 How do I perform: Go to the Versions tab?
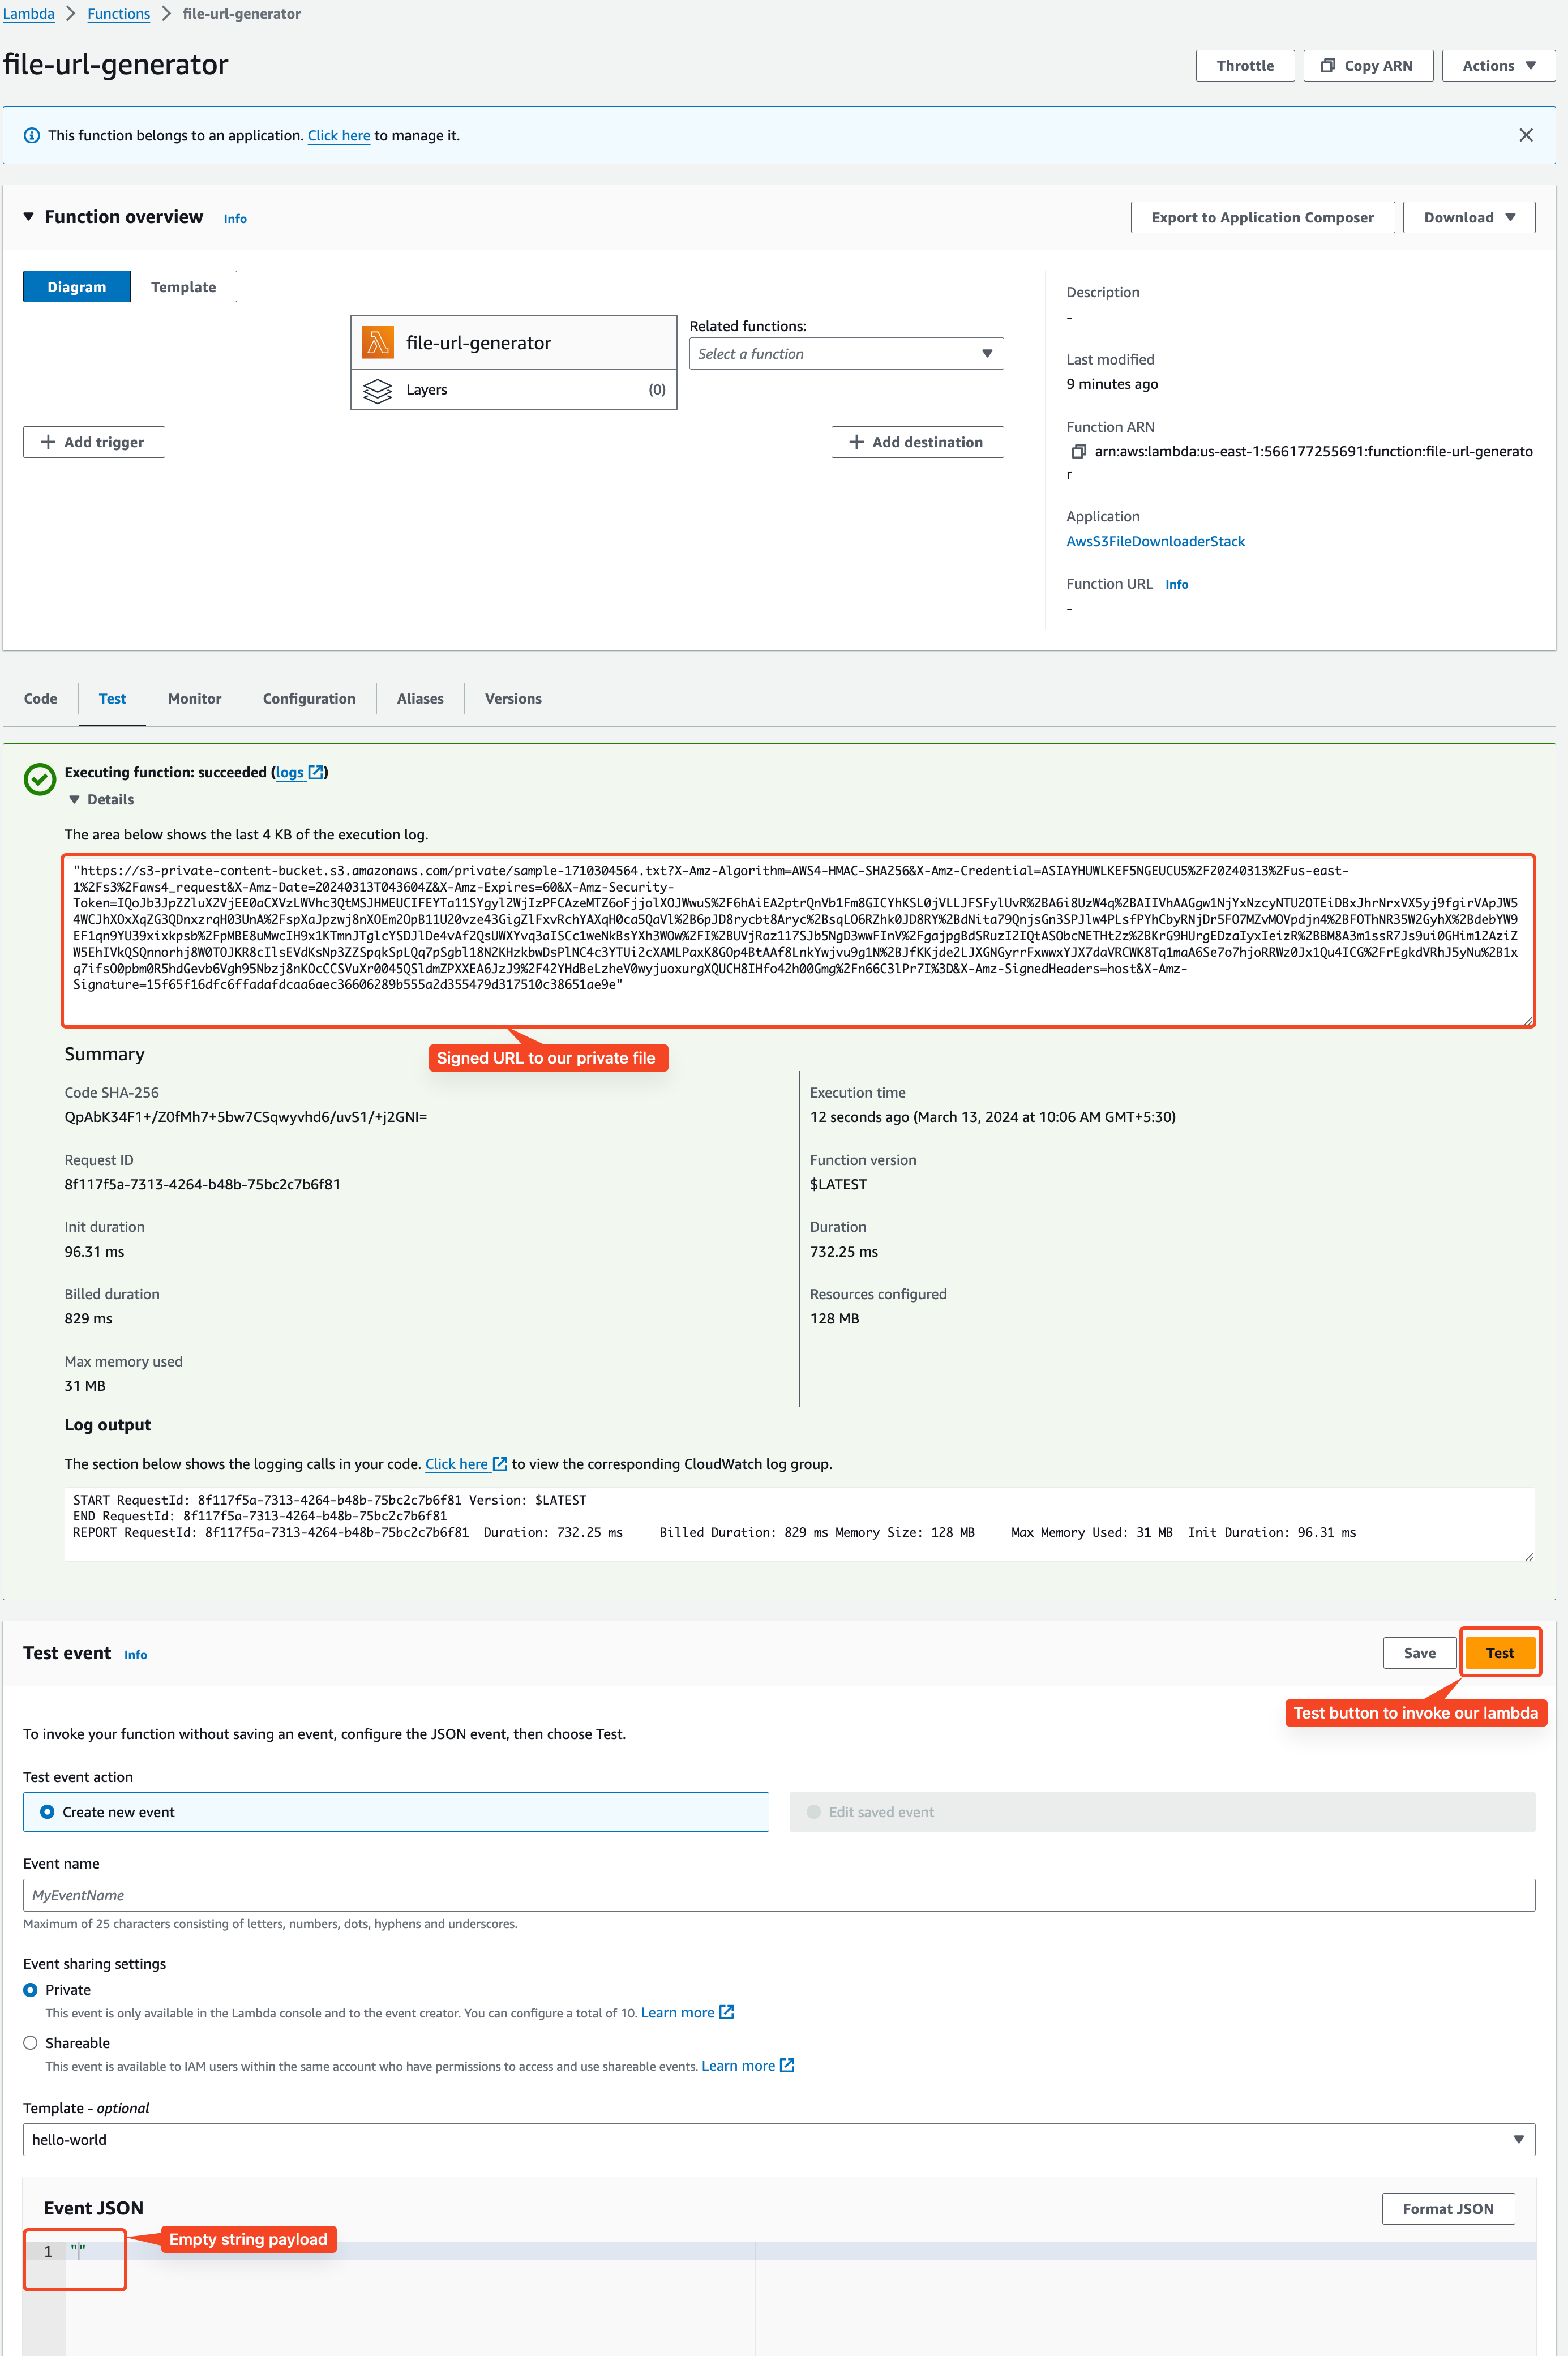pyautogui.click(x=513, y=699)
